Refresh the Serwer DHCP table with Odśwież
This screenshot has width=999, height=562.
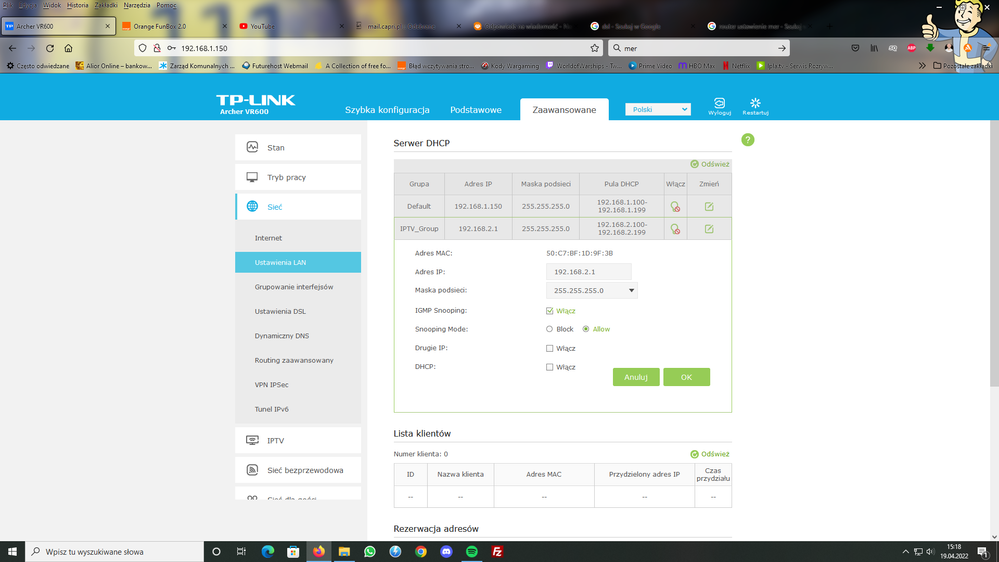[710, 164]
